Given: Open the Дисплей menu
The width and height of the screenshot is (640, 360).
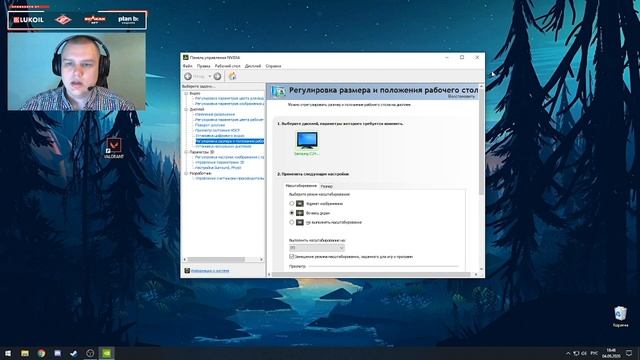Looking at the screenshot, I should click(x=253, y=66).
